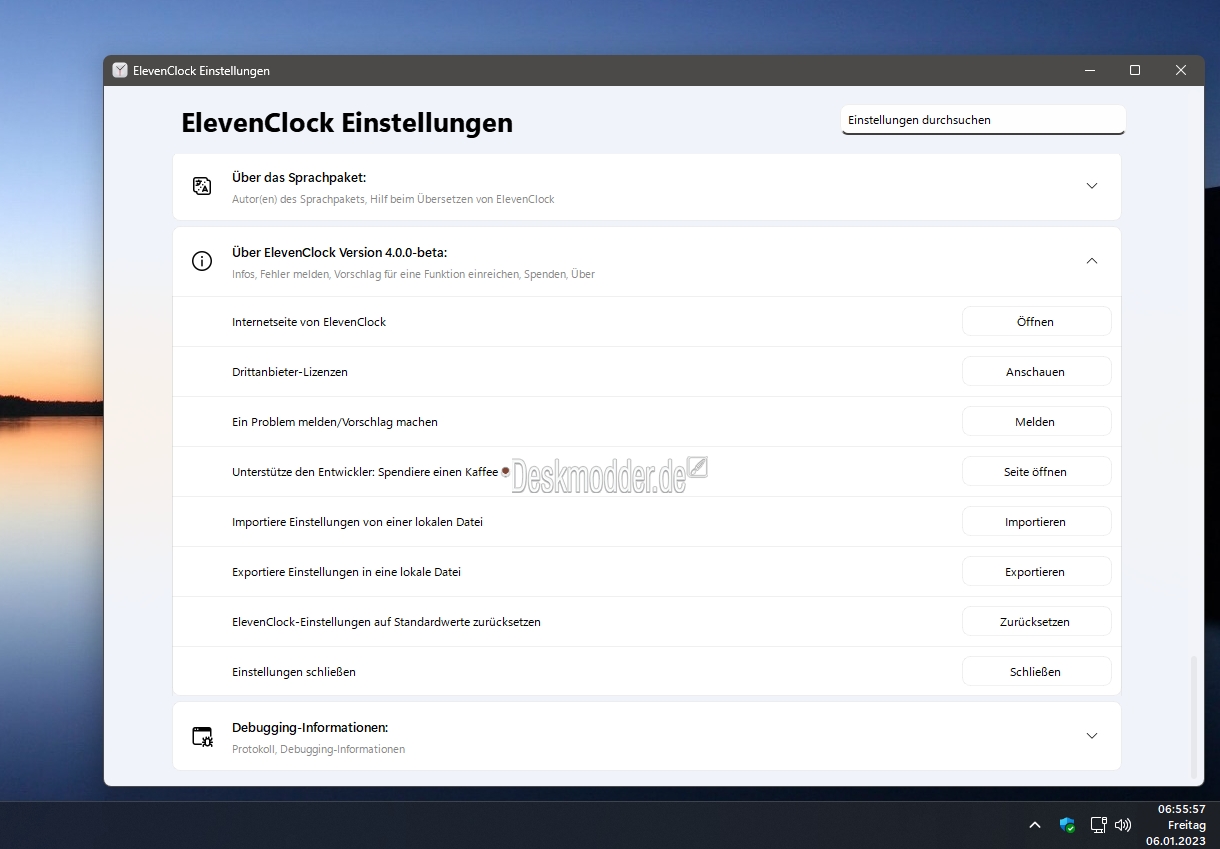Image resolution: width=1220 pixels, height=849 pixels.
Task: Click the "Protokoll, Debugging-Informationen" subtitle
Action: point(318,749)
